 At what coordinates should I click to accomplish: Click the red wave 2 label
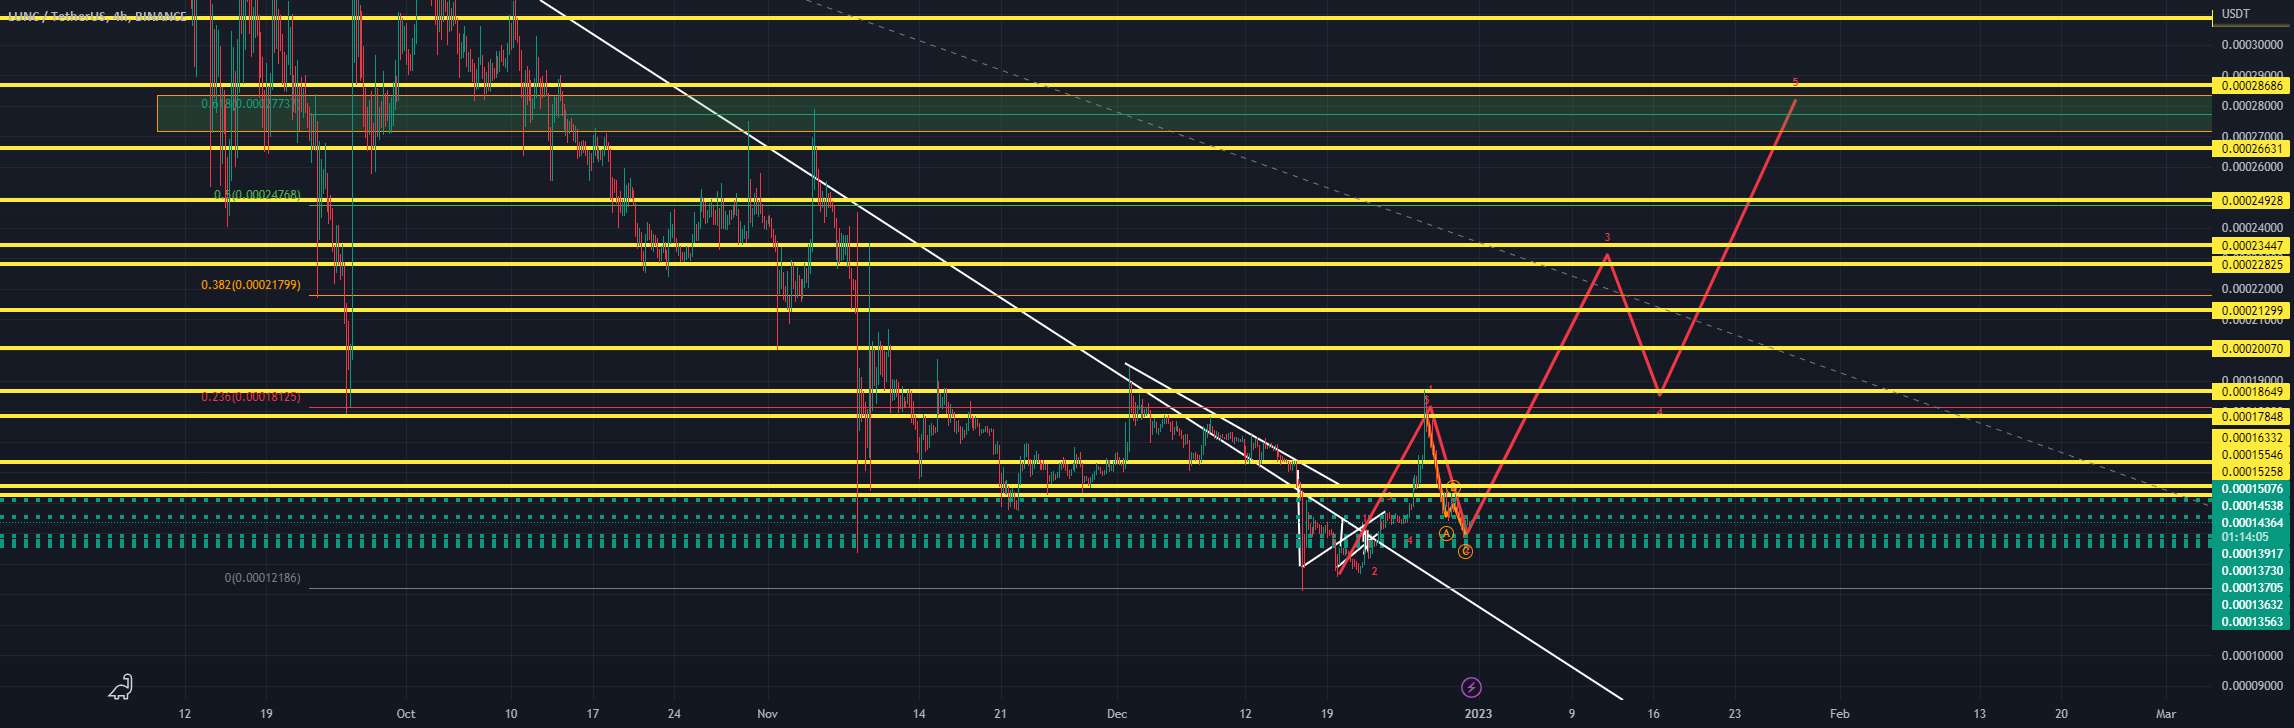click(1374, 572)
